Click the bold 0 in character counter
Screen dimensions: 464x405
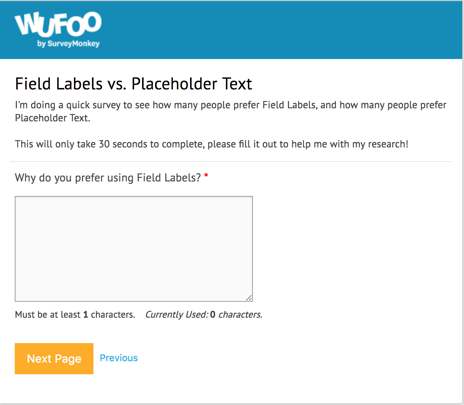[x=213, y=315]
